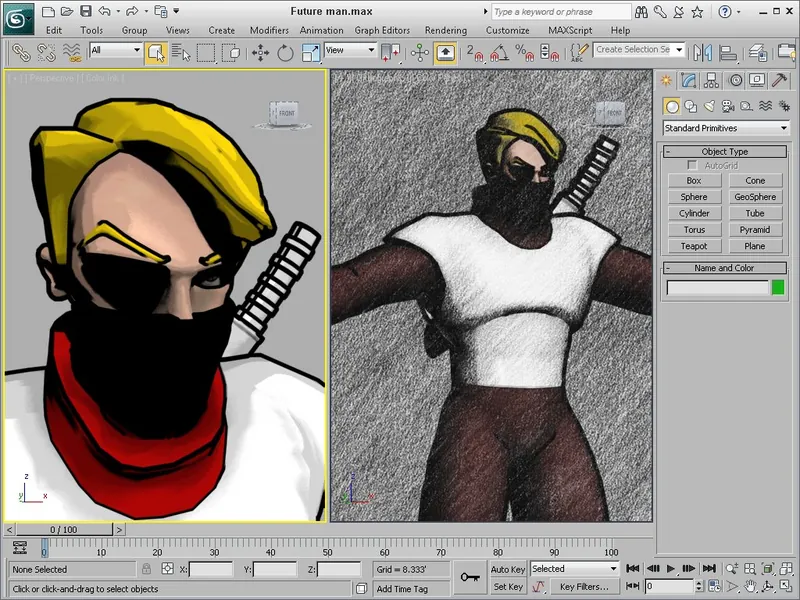Image resolution: width=800 pixels, height=600 pixels.
Task: Click frame 50 on the track bar
Action: (328, 548)
